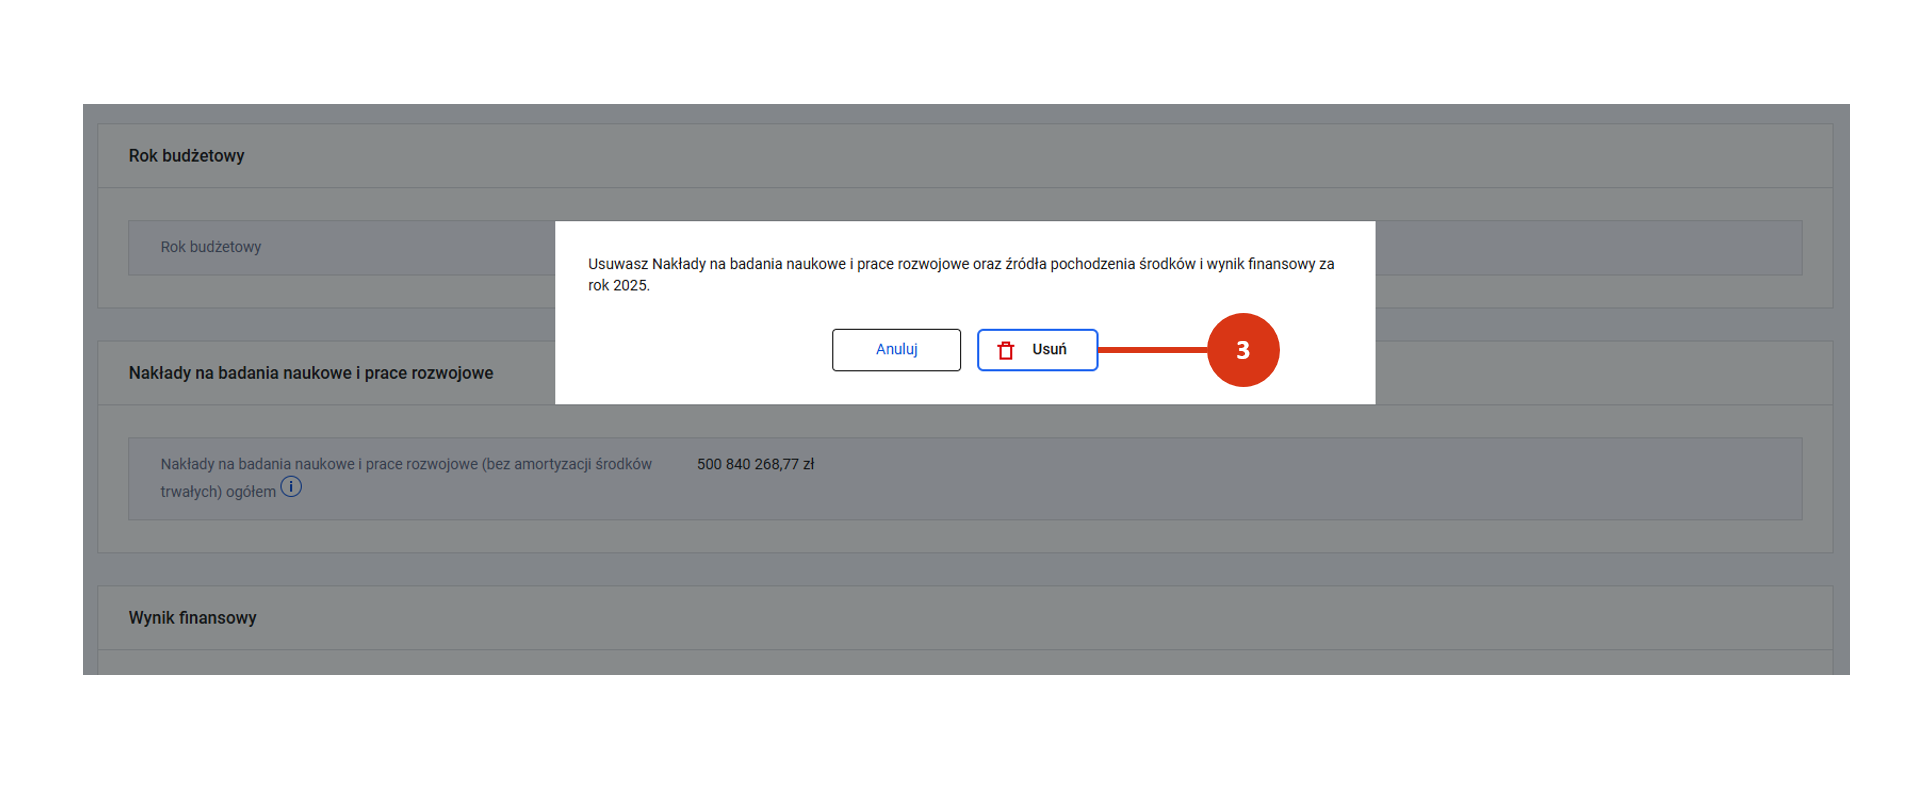The height and width of the screenshot is (787, 1919).
Task: Click the Anuluj blue text label
Action: 896,350
